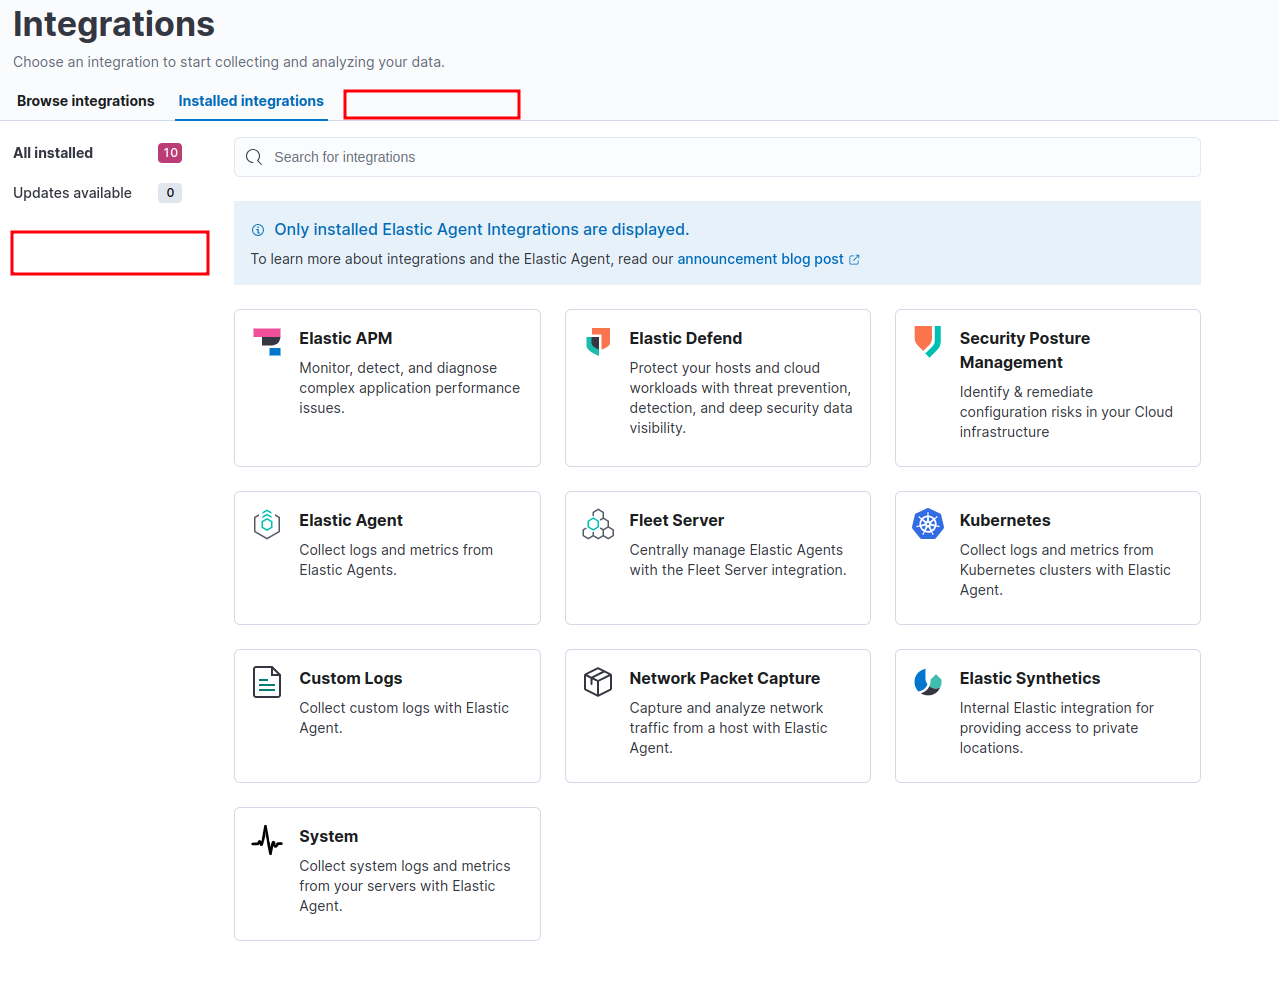Click the search magnifier icon
This screenshot has height=982, width=1279.
click(x=253, y=157)
